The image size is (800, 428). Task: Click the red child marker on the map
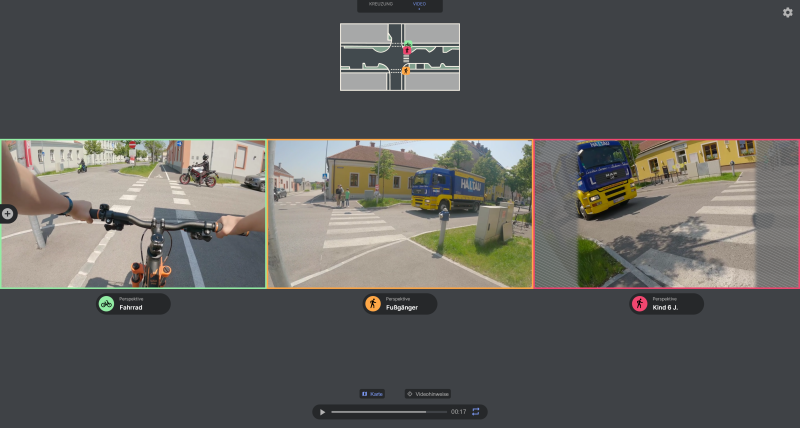(407, 51)
